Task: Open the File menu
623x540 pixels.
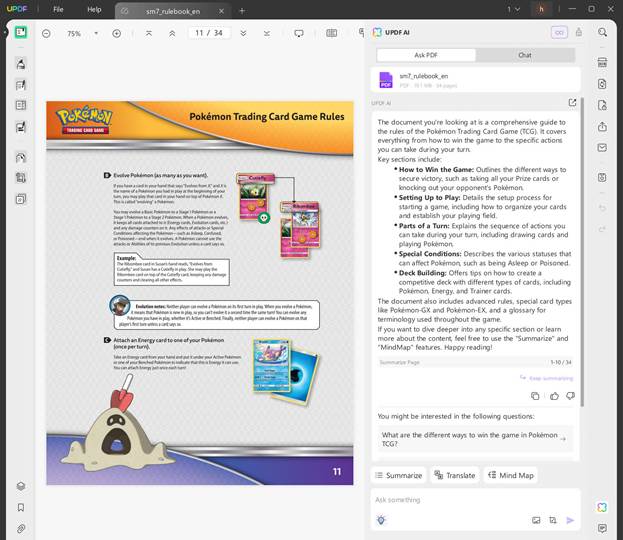Action: pos(58,9)
